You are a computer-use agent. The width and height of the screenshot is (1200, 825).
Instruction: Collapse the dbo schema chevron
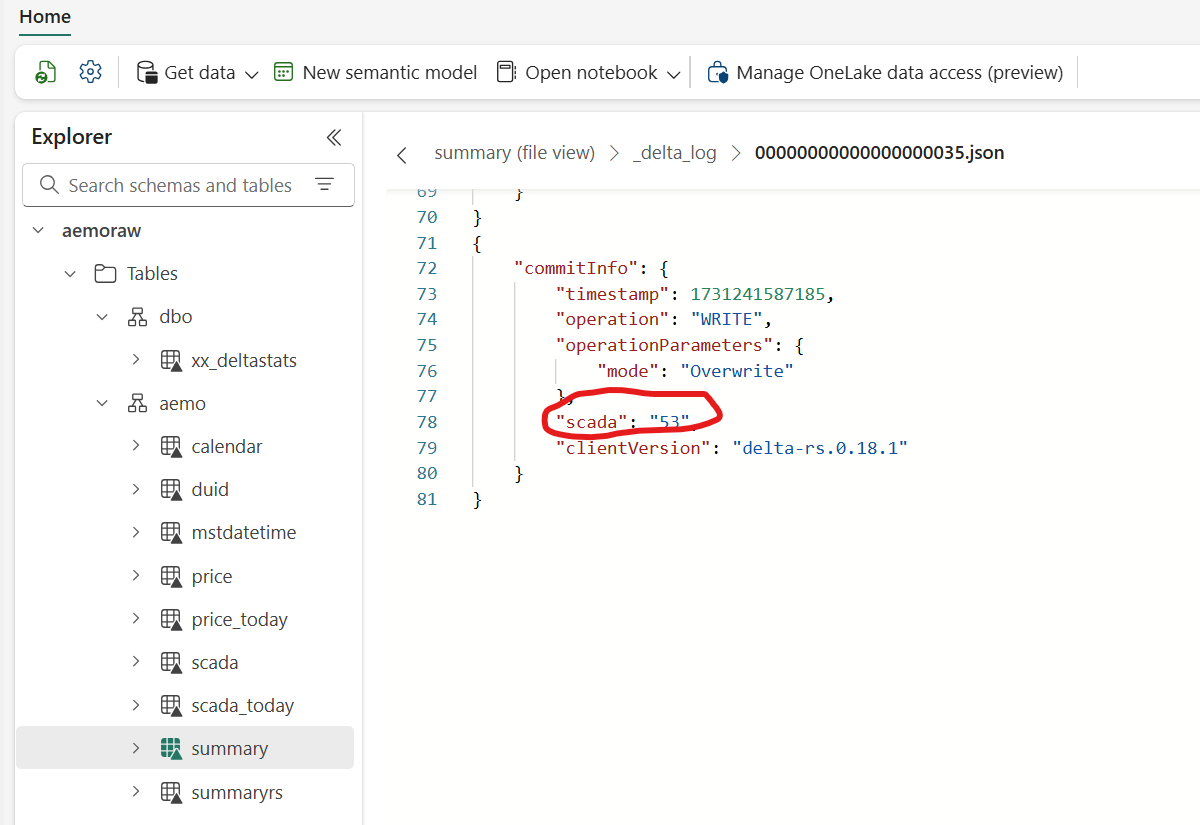[102, 317]
